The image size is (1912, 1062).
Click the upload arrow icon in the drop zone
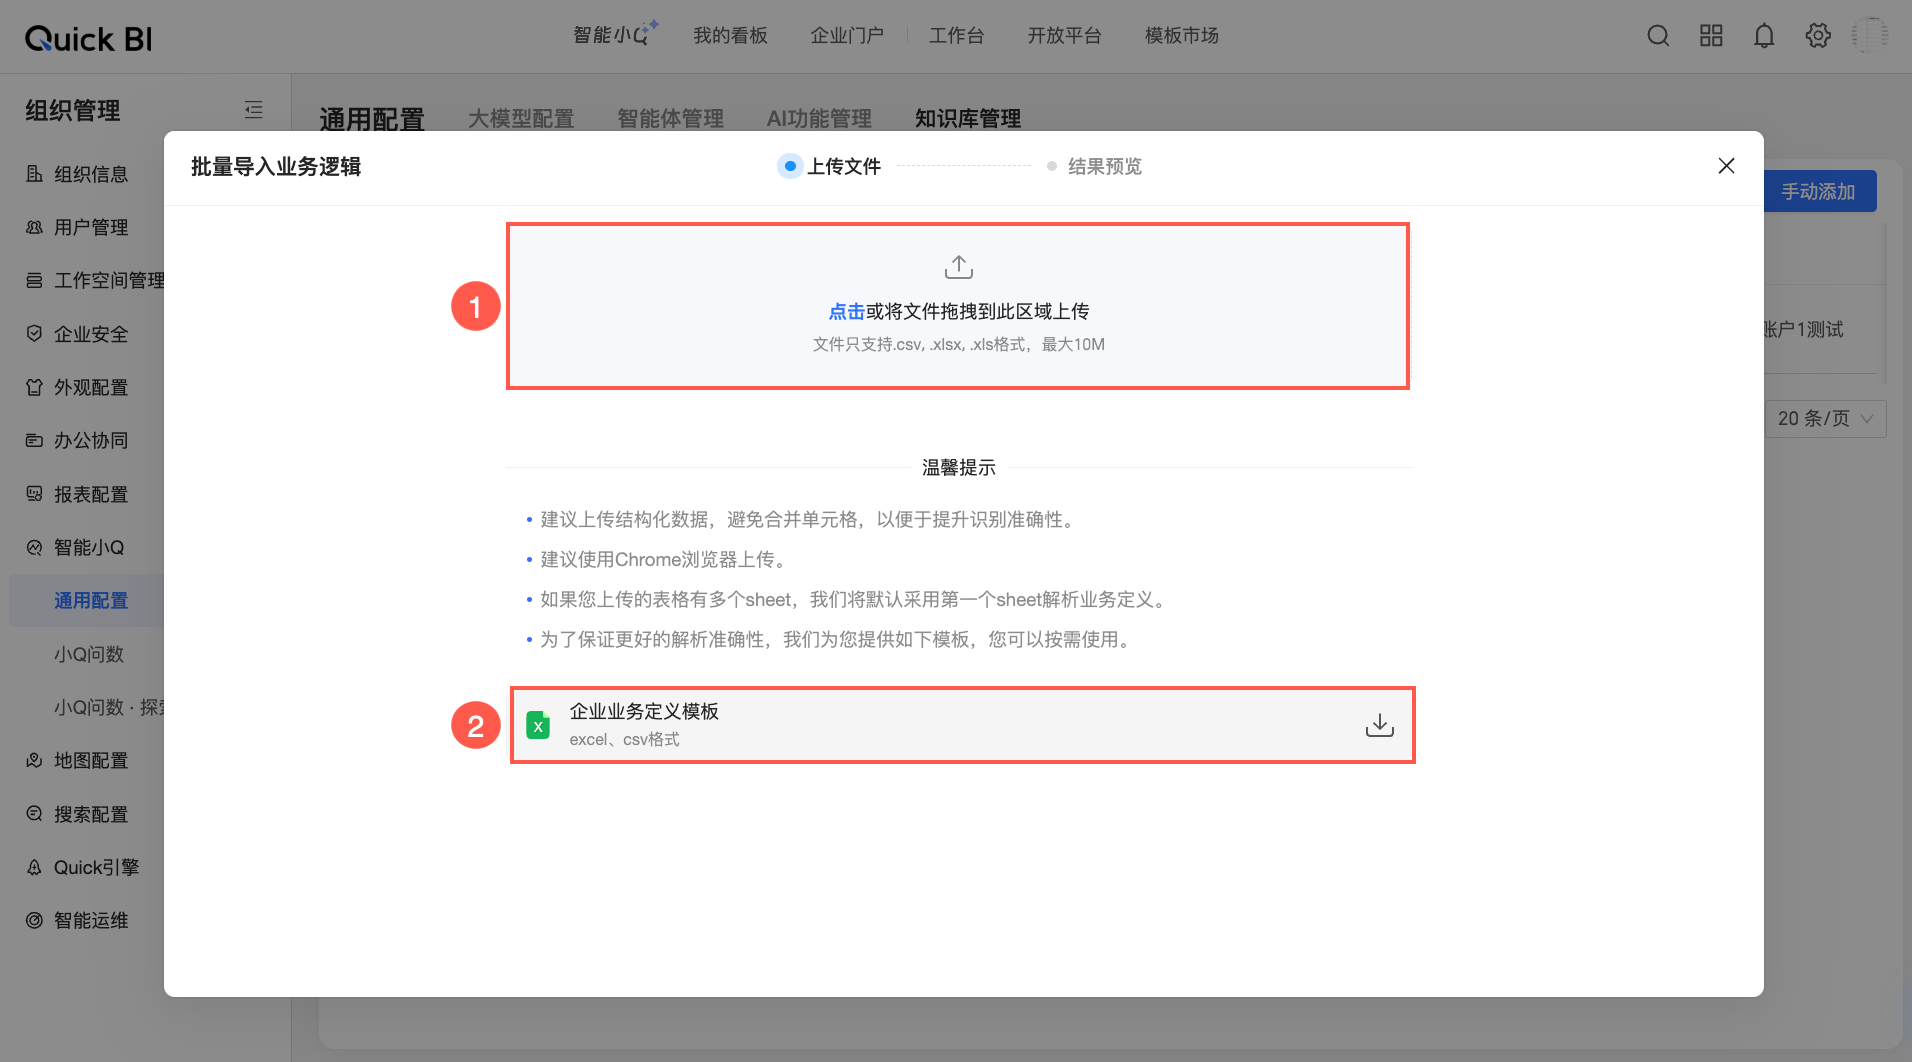tap(958, 267)
